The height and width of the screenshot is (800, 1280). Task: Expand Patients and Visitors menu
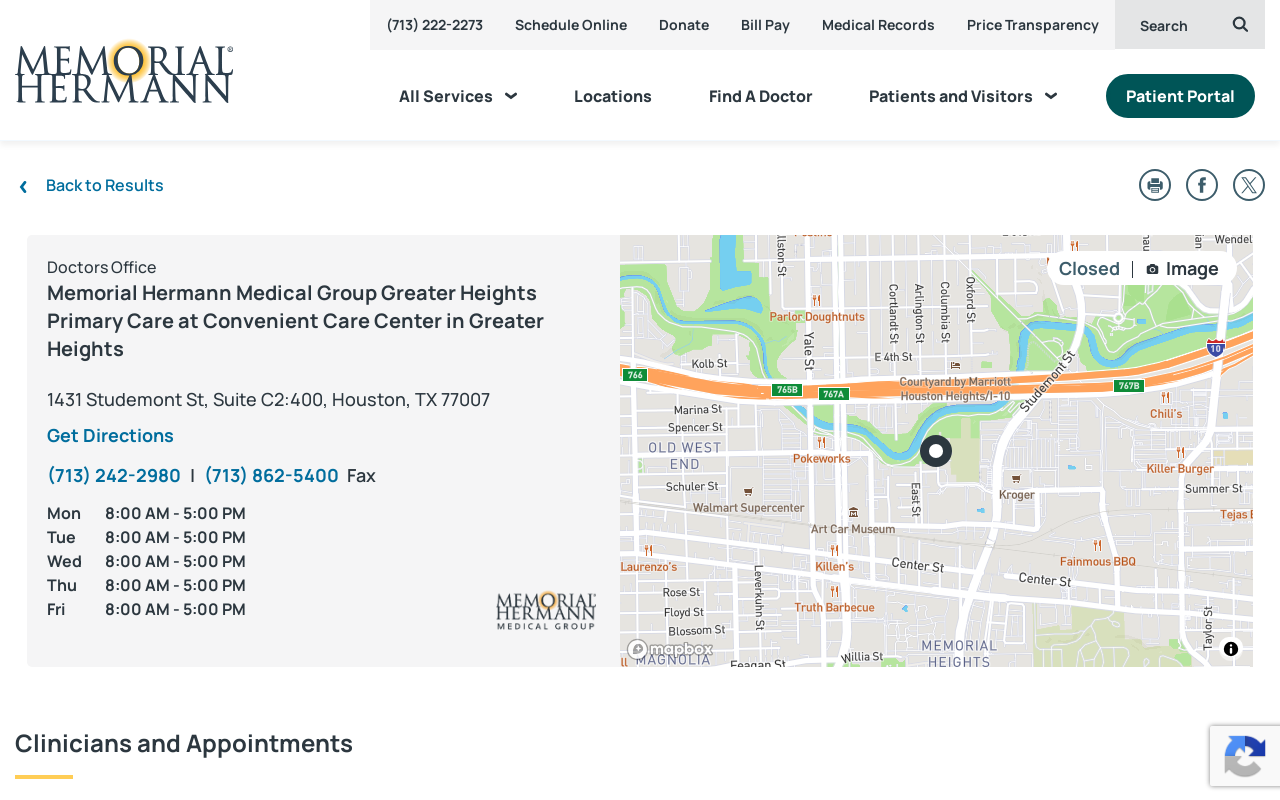coord(963,96)
